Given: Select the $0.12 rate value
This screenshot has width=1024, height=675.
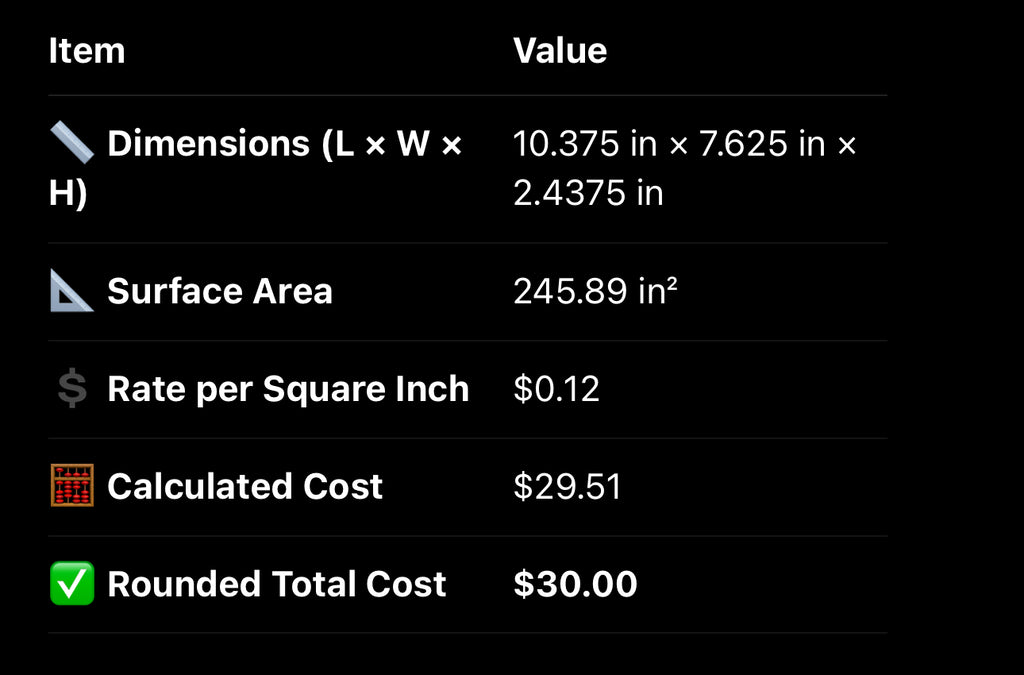Looking at the screenshot, I should 556,389.
